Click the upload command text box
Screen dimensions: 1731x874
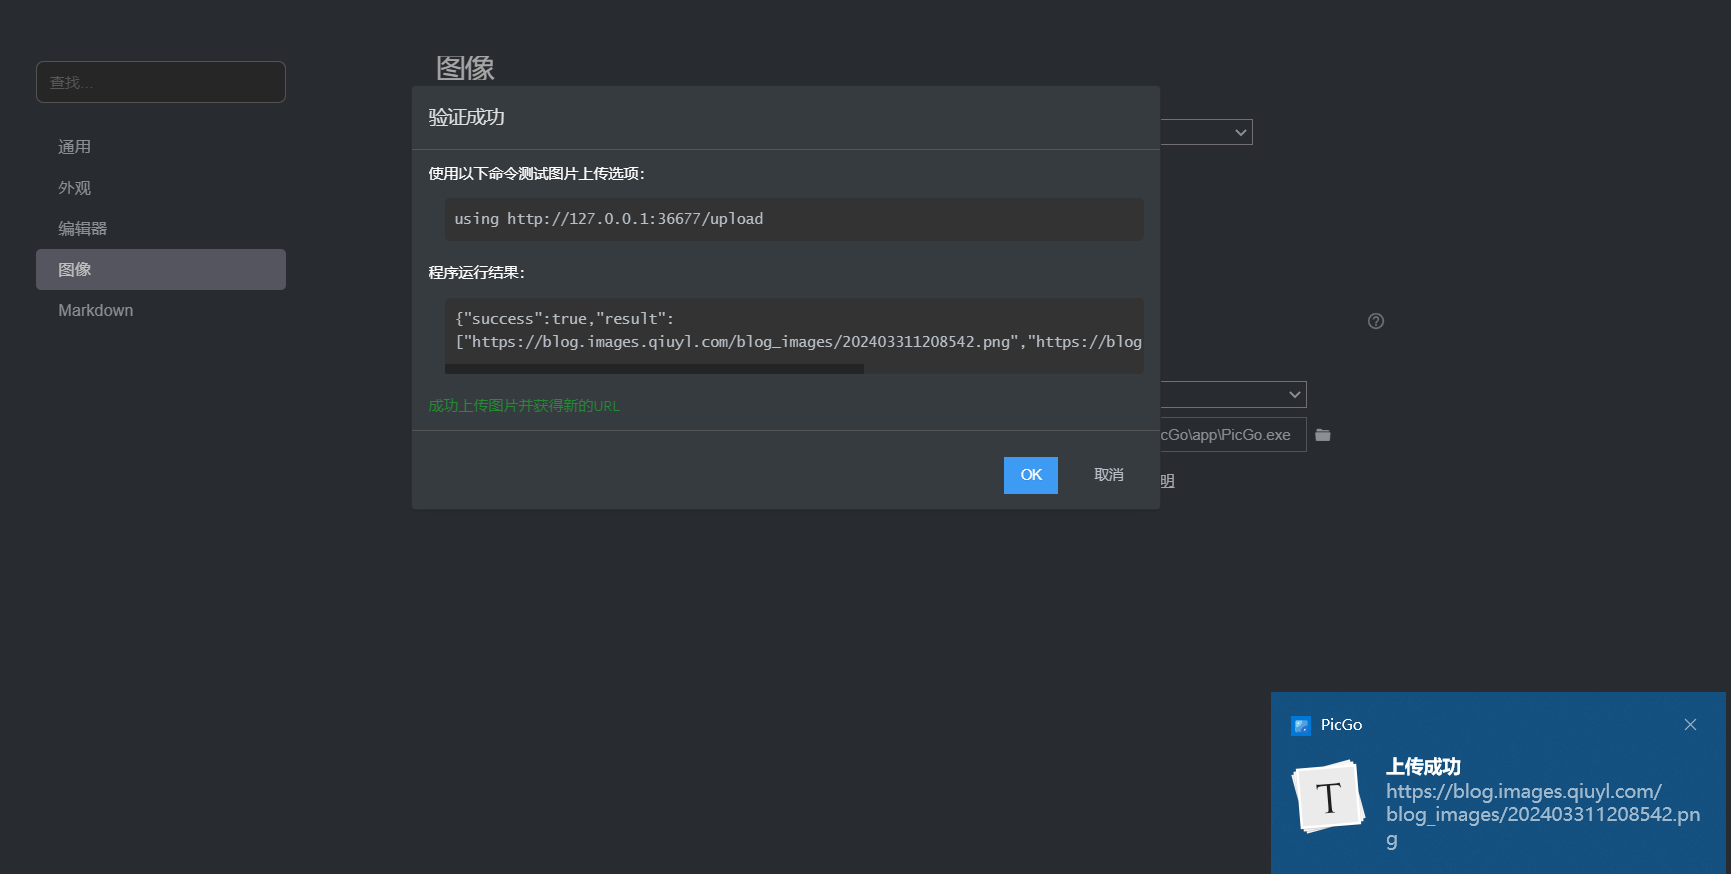[794, 219]
